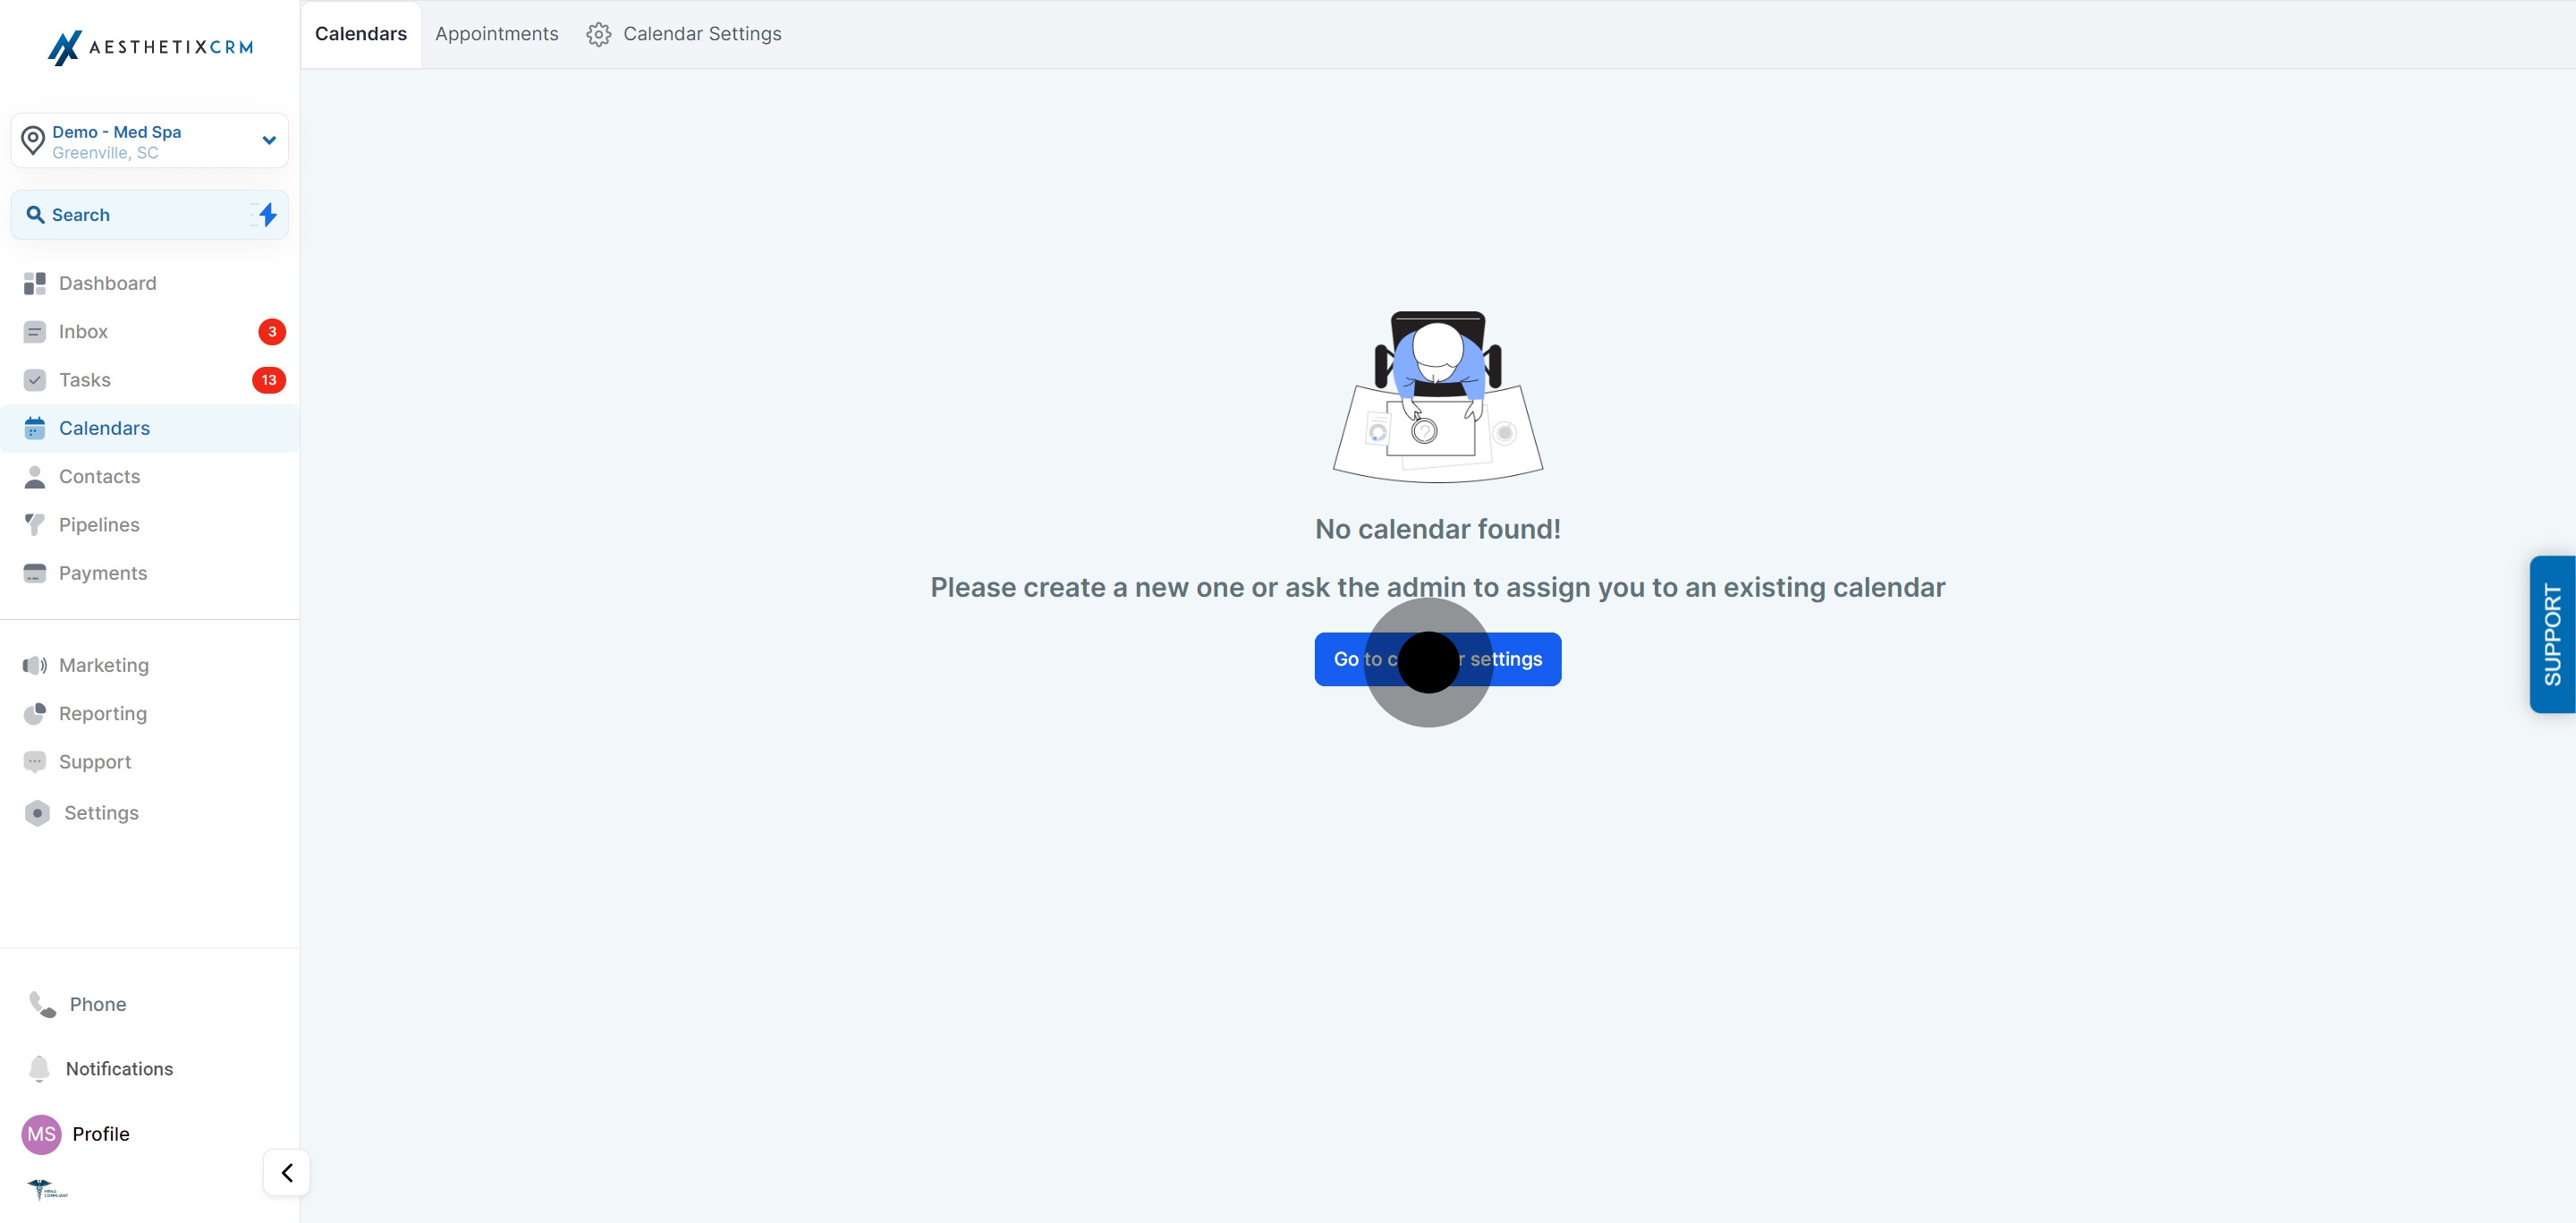Screen dimensions: 2576x1223
Task: Click the Reporting pie chart icon
Action: [34, 713]
